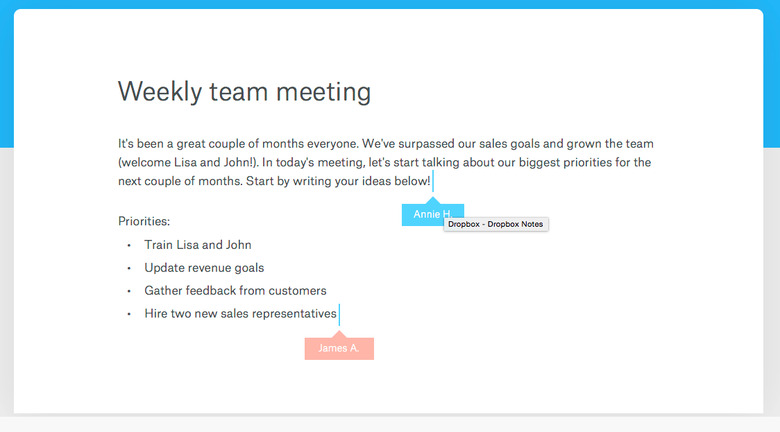Click the Dropbox - Dropbox Notes tooltip
This screenshot has height=432, width=780.
tap(495, 224)
